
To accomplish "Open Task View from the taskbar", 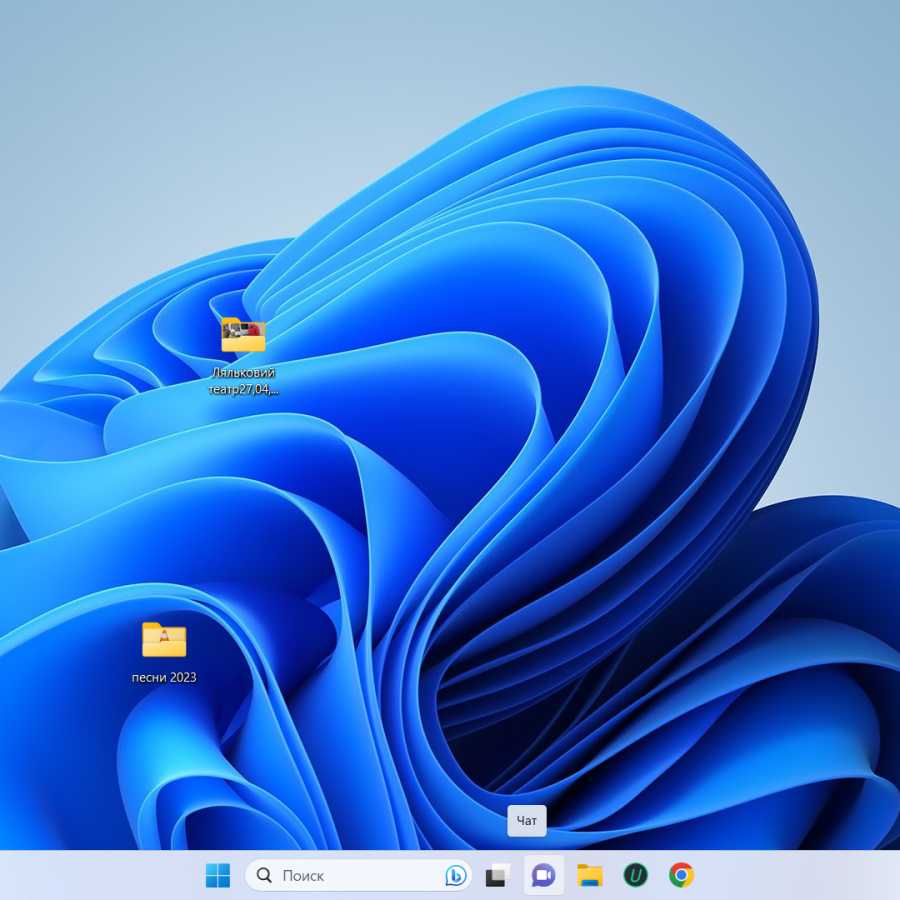I will [x=498, y=875].
